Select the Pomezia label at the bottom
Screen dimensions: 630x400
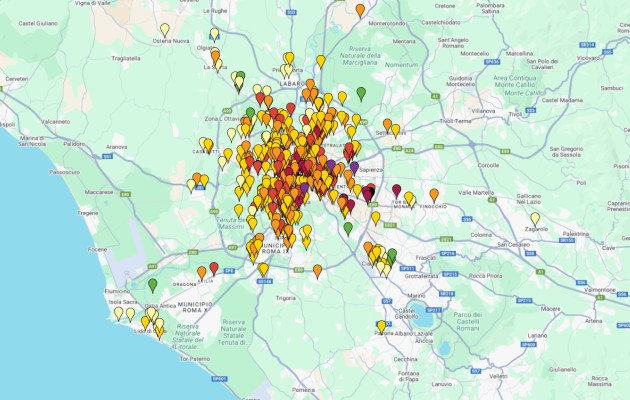303,389
